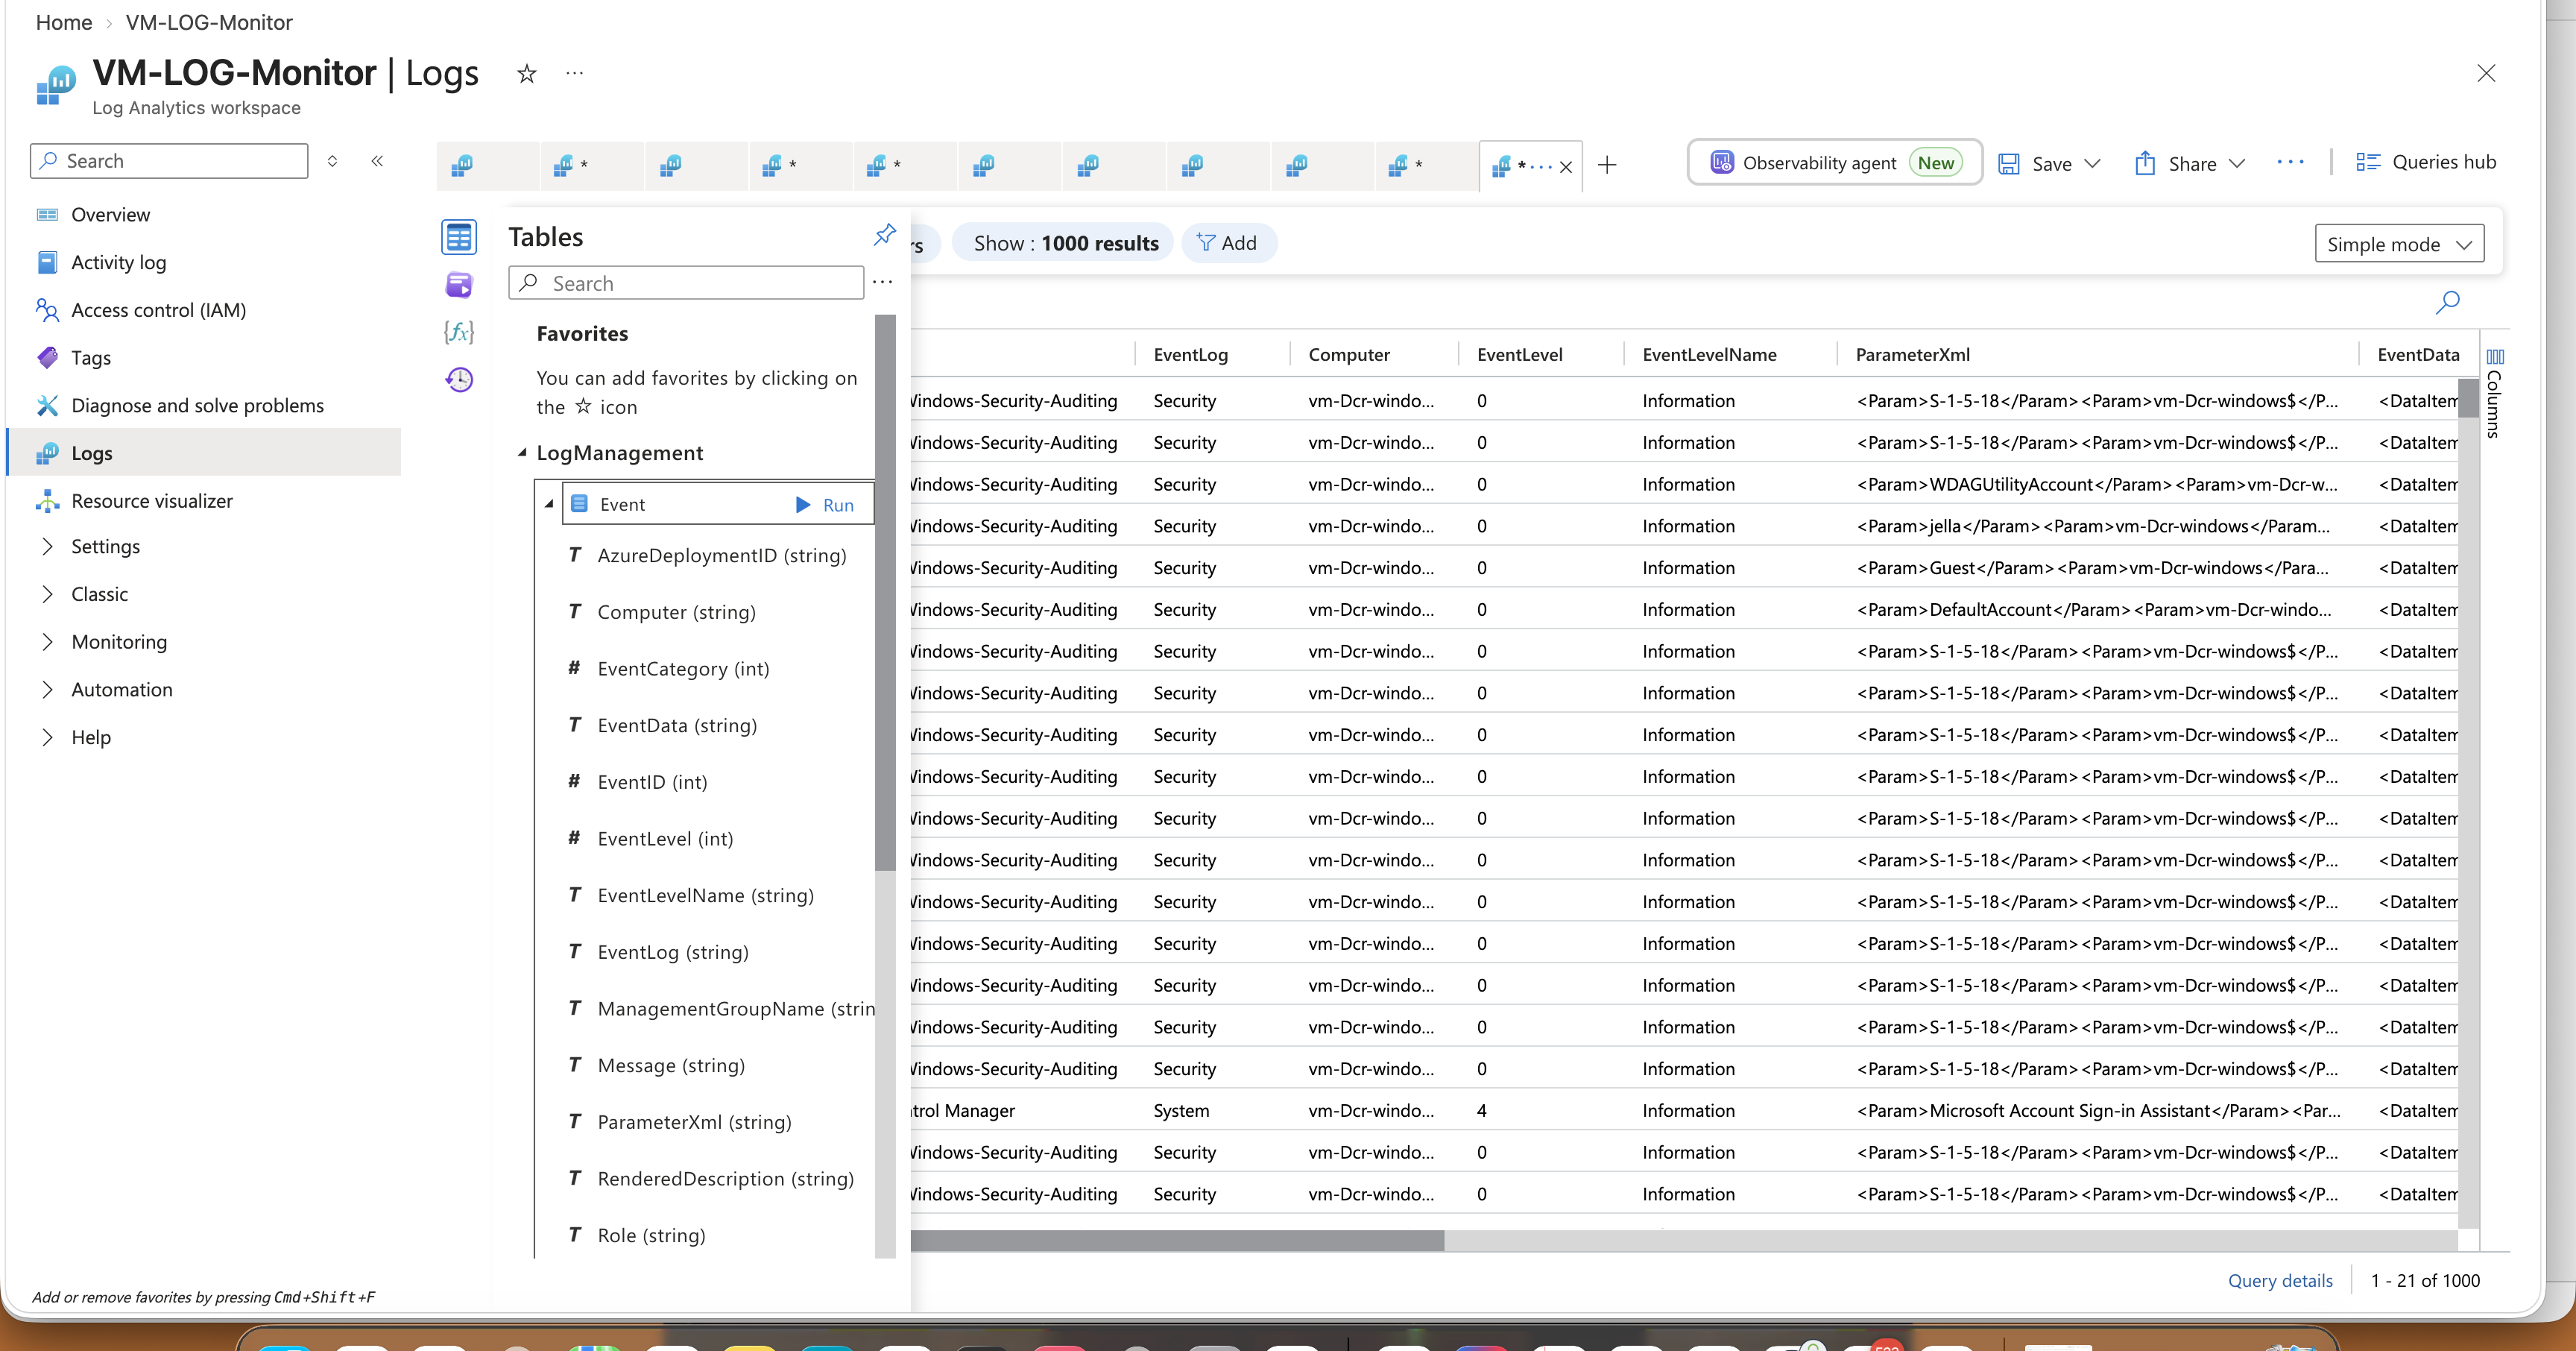Toggle the Columns panel on the results grid

2495,394
